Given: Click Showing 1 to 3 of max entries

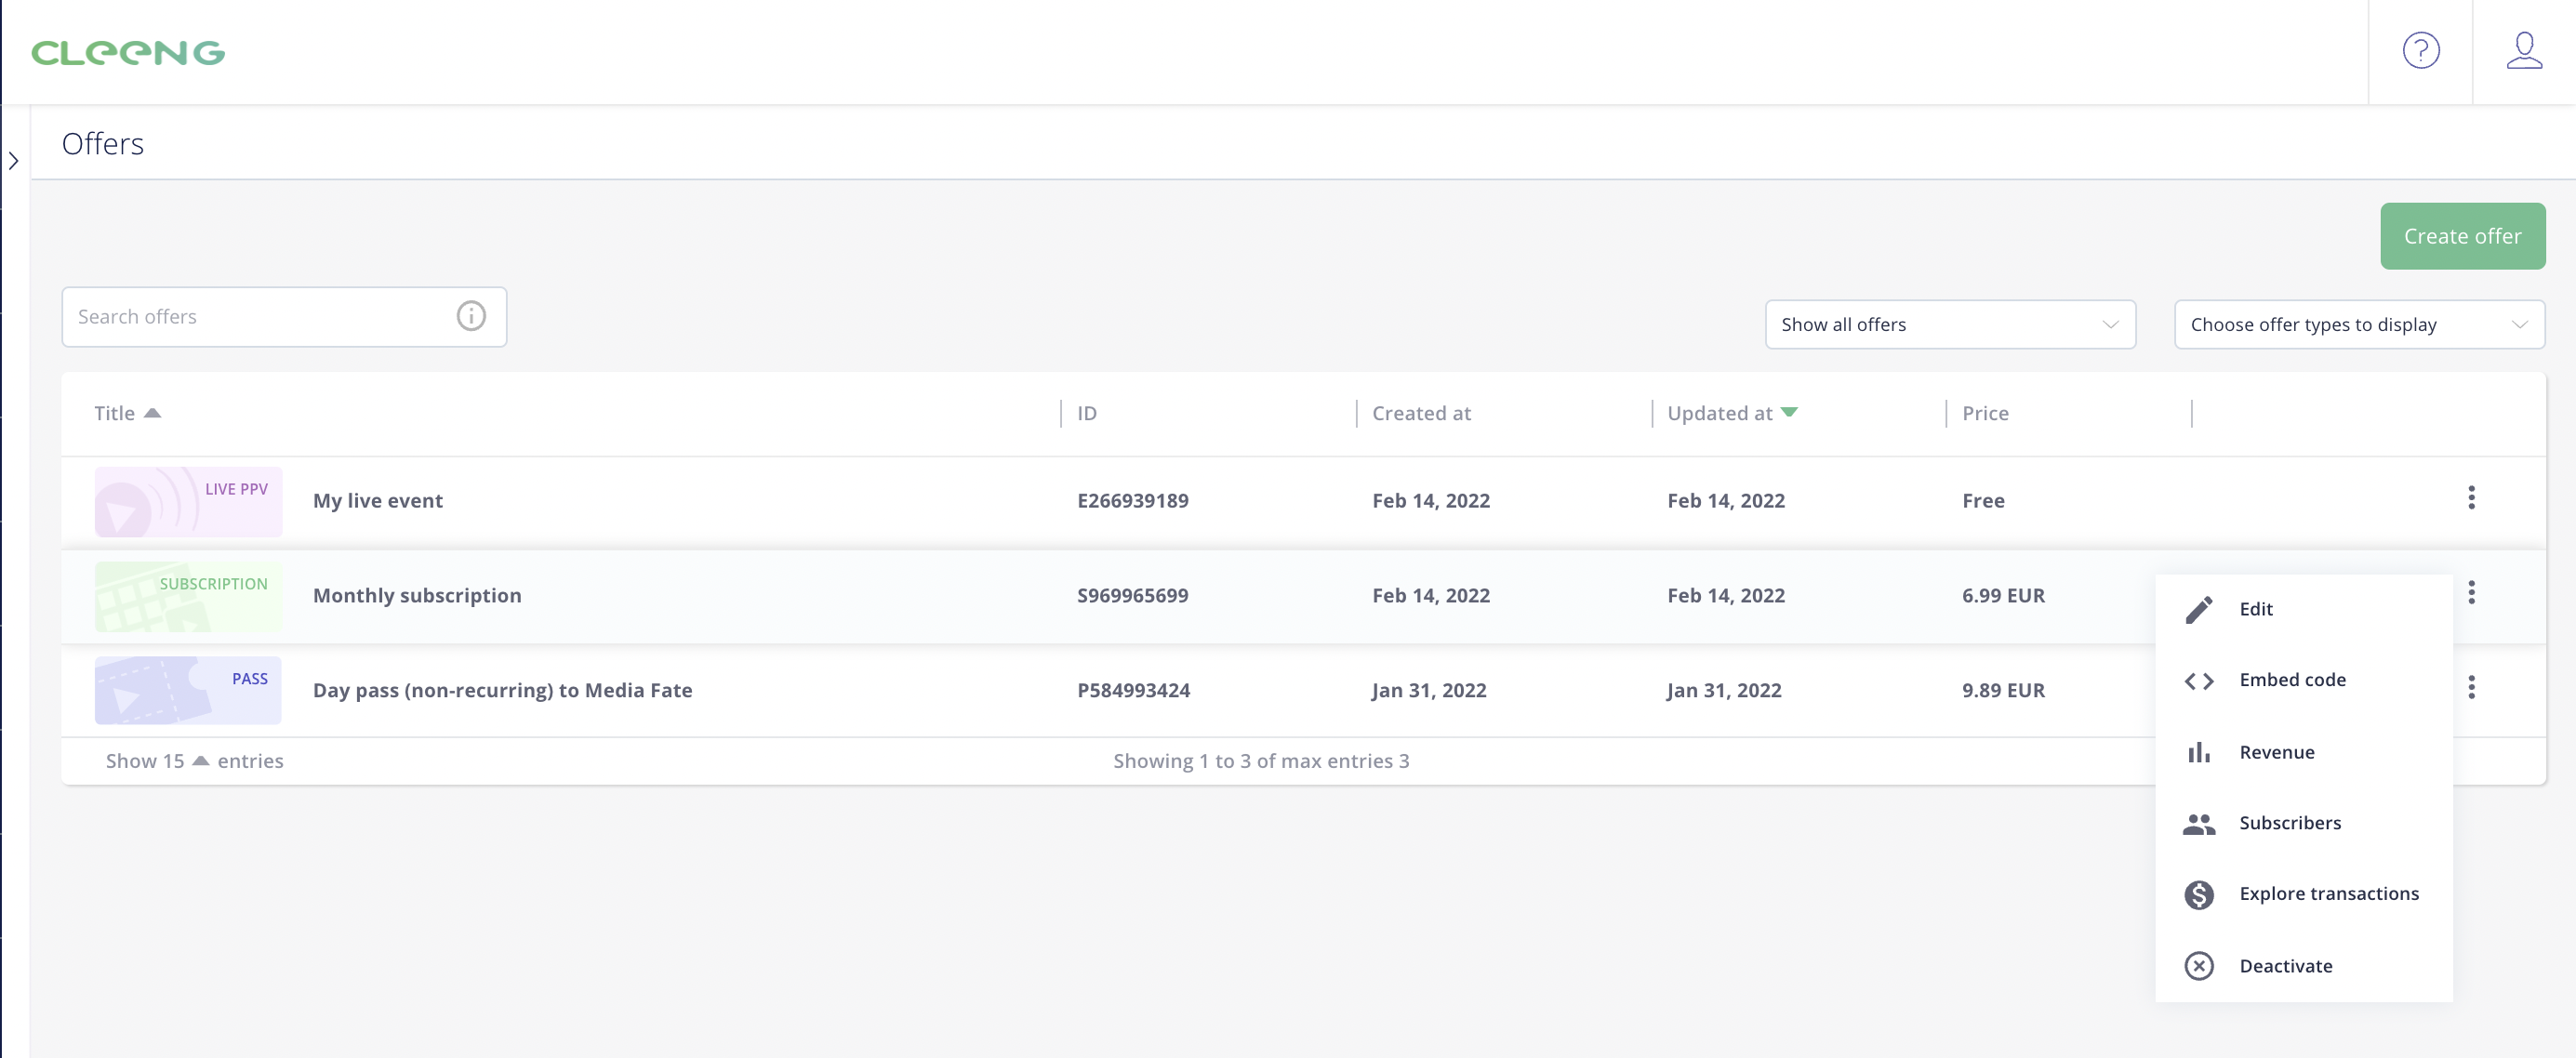Looking at the screenshot, I should (x=1261, y=761).
